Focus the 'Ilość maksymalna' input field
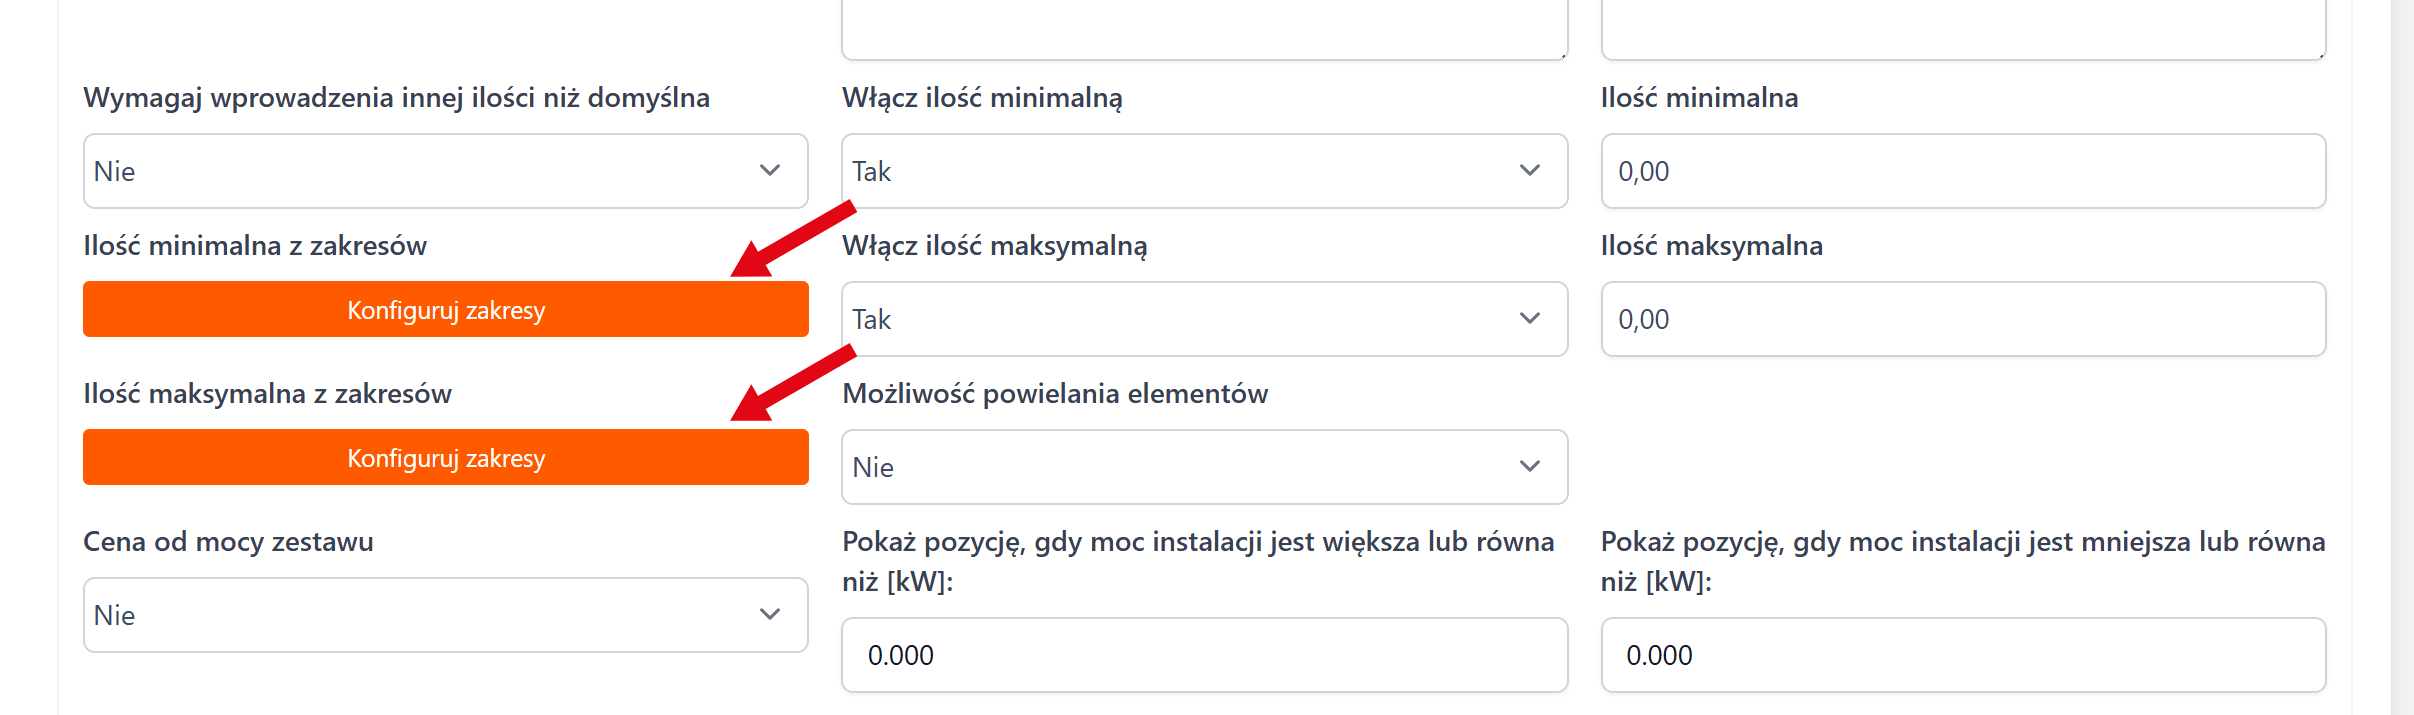 click(1962, 319)
